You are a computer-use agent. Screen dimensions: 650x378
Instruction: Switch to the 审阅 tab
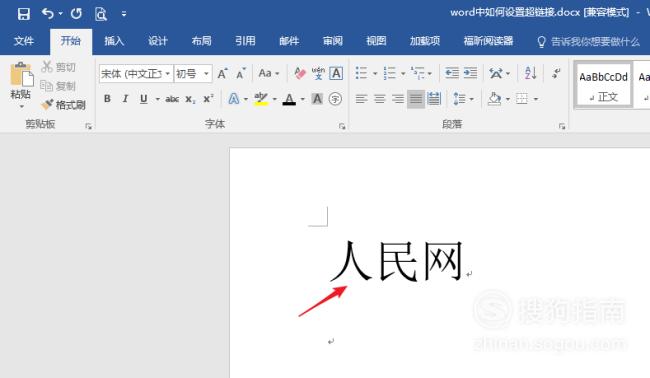[332, 41]
